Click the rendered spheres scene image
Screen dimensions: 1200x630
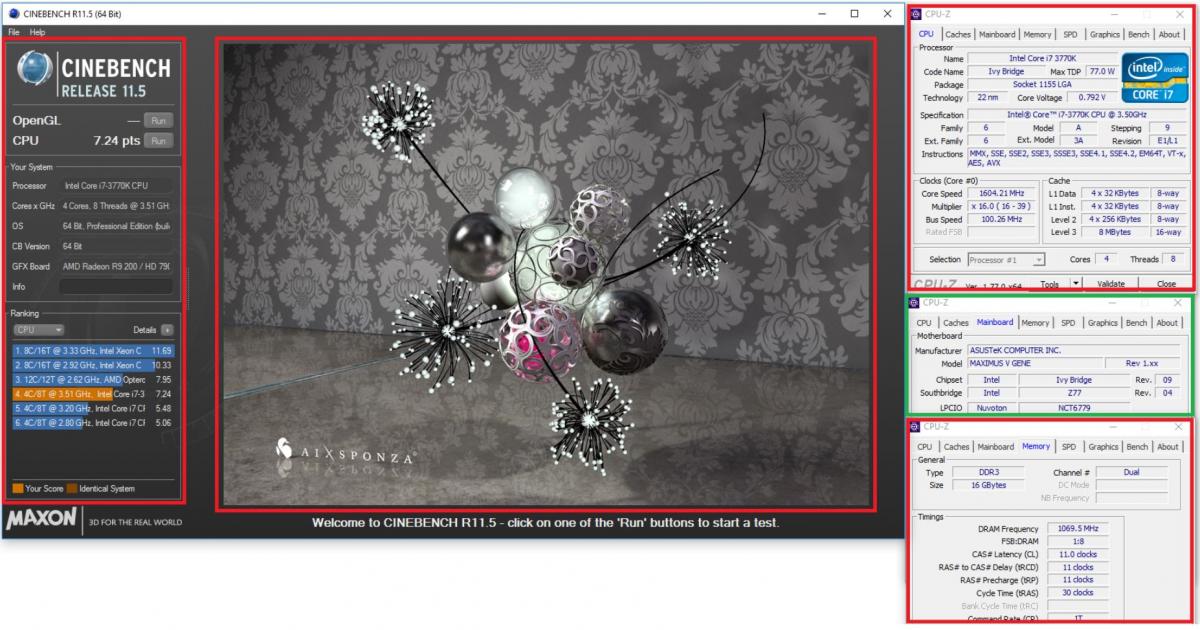click(x=547, y=273)
